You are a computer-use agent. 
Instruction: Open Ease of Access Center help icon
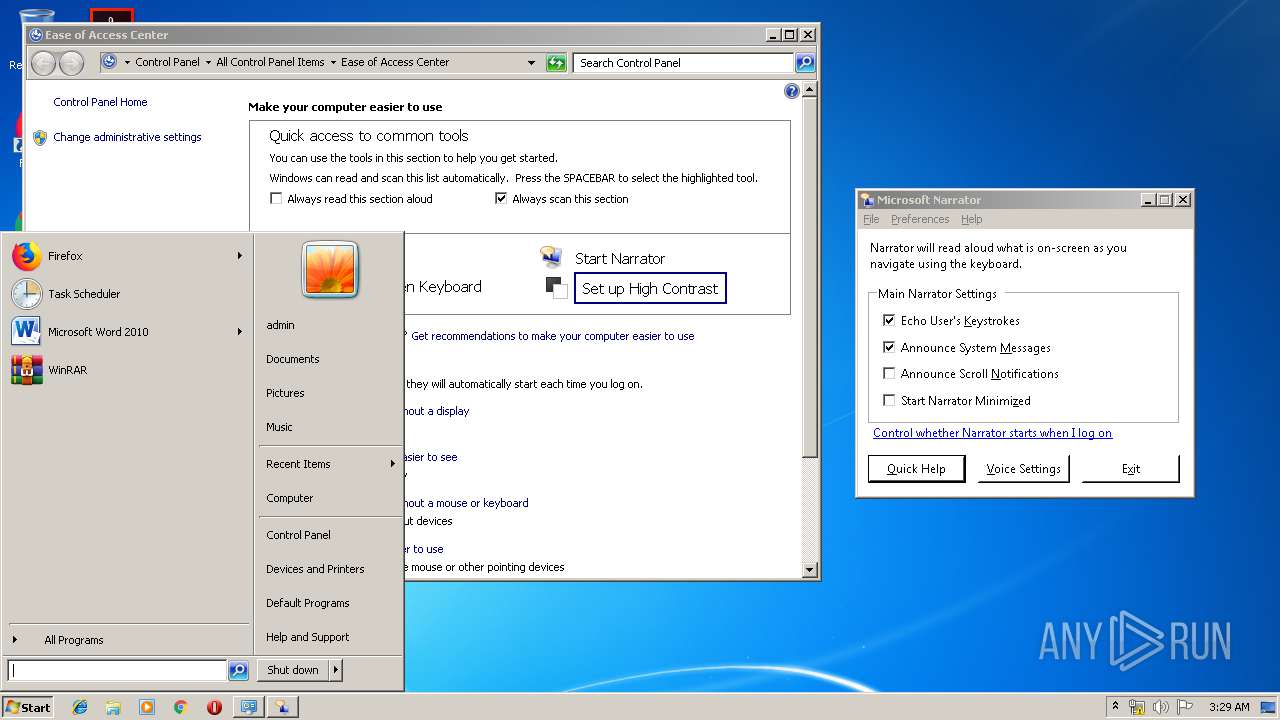click(x=792, y=91)
